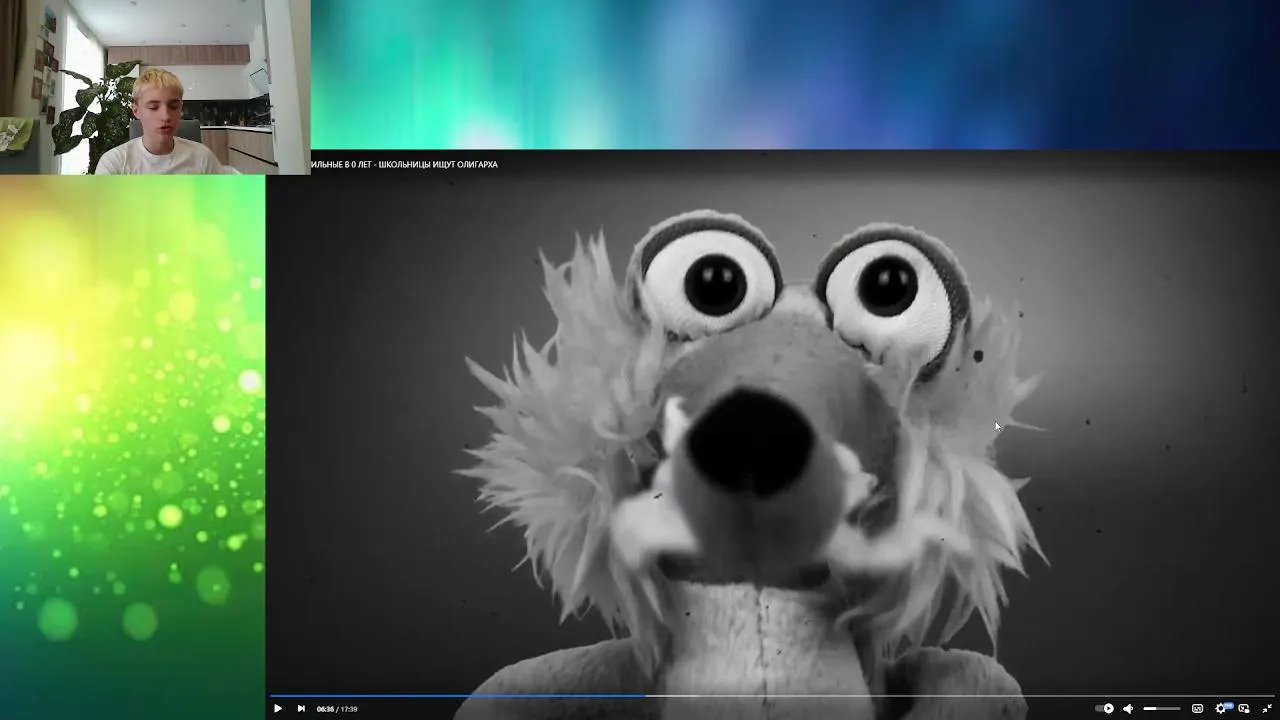Toggle the autoplay switch
Viewport: 1280px width, 720px height.
click(x=1104, y=708)
